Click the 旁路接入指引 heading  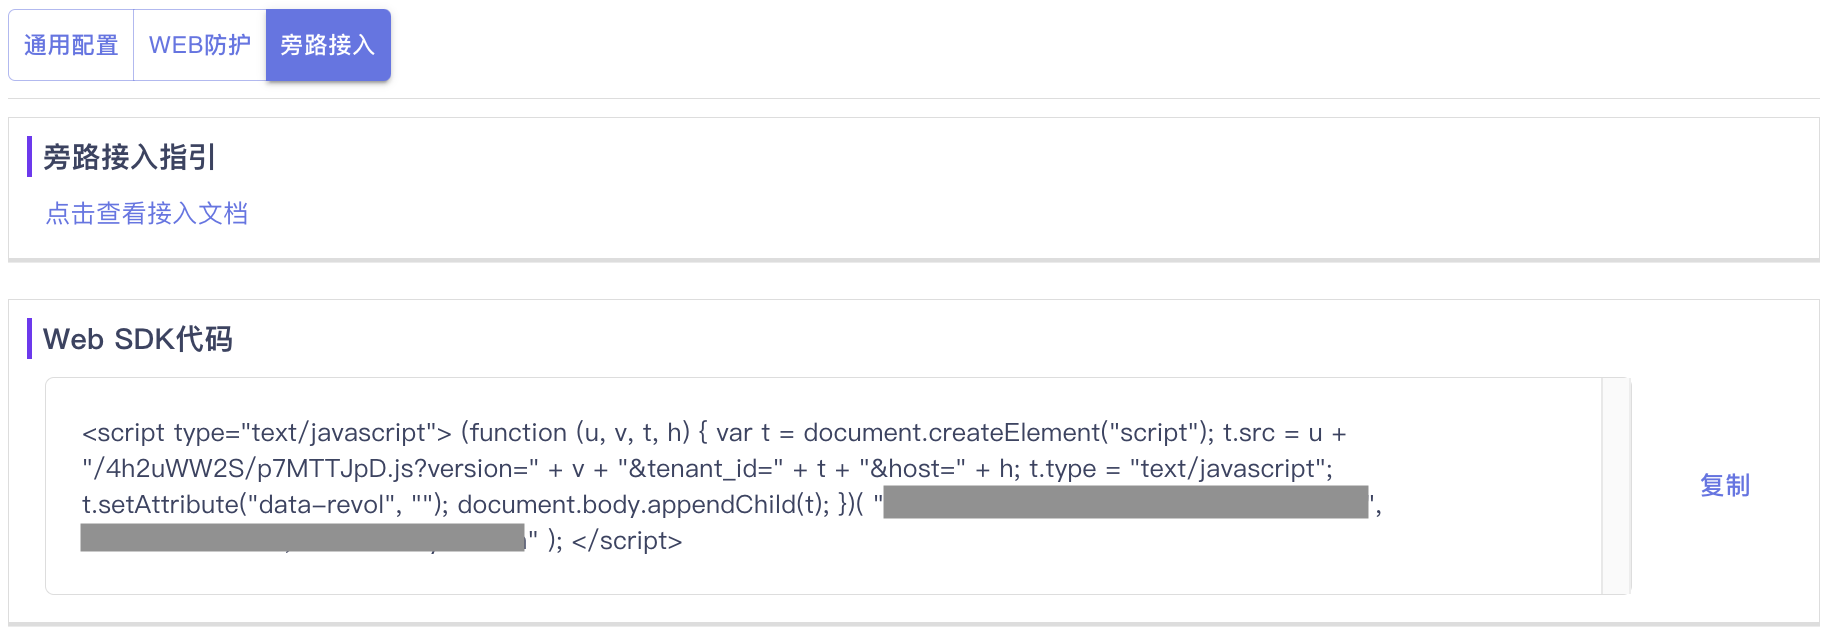(129, 157)
